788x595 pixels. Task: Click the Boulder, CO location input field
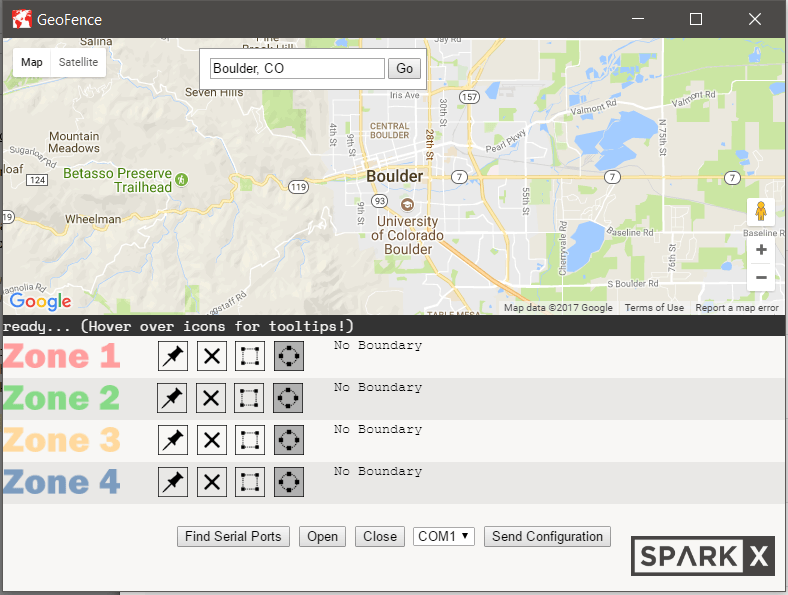pyautogui.click(x=298, y=68)
